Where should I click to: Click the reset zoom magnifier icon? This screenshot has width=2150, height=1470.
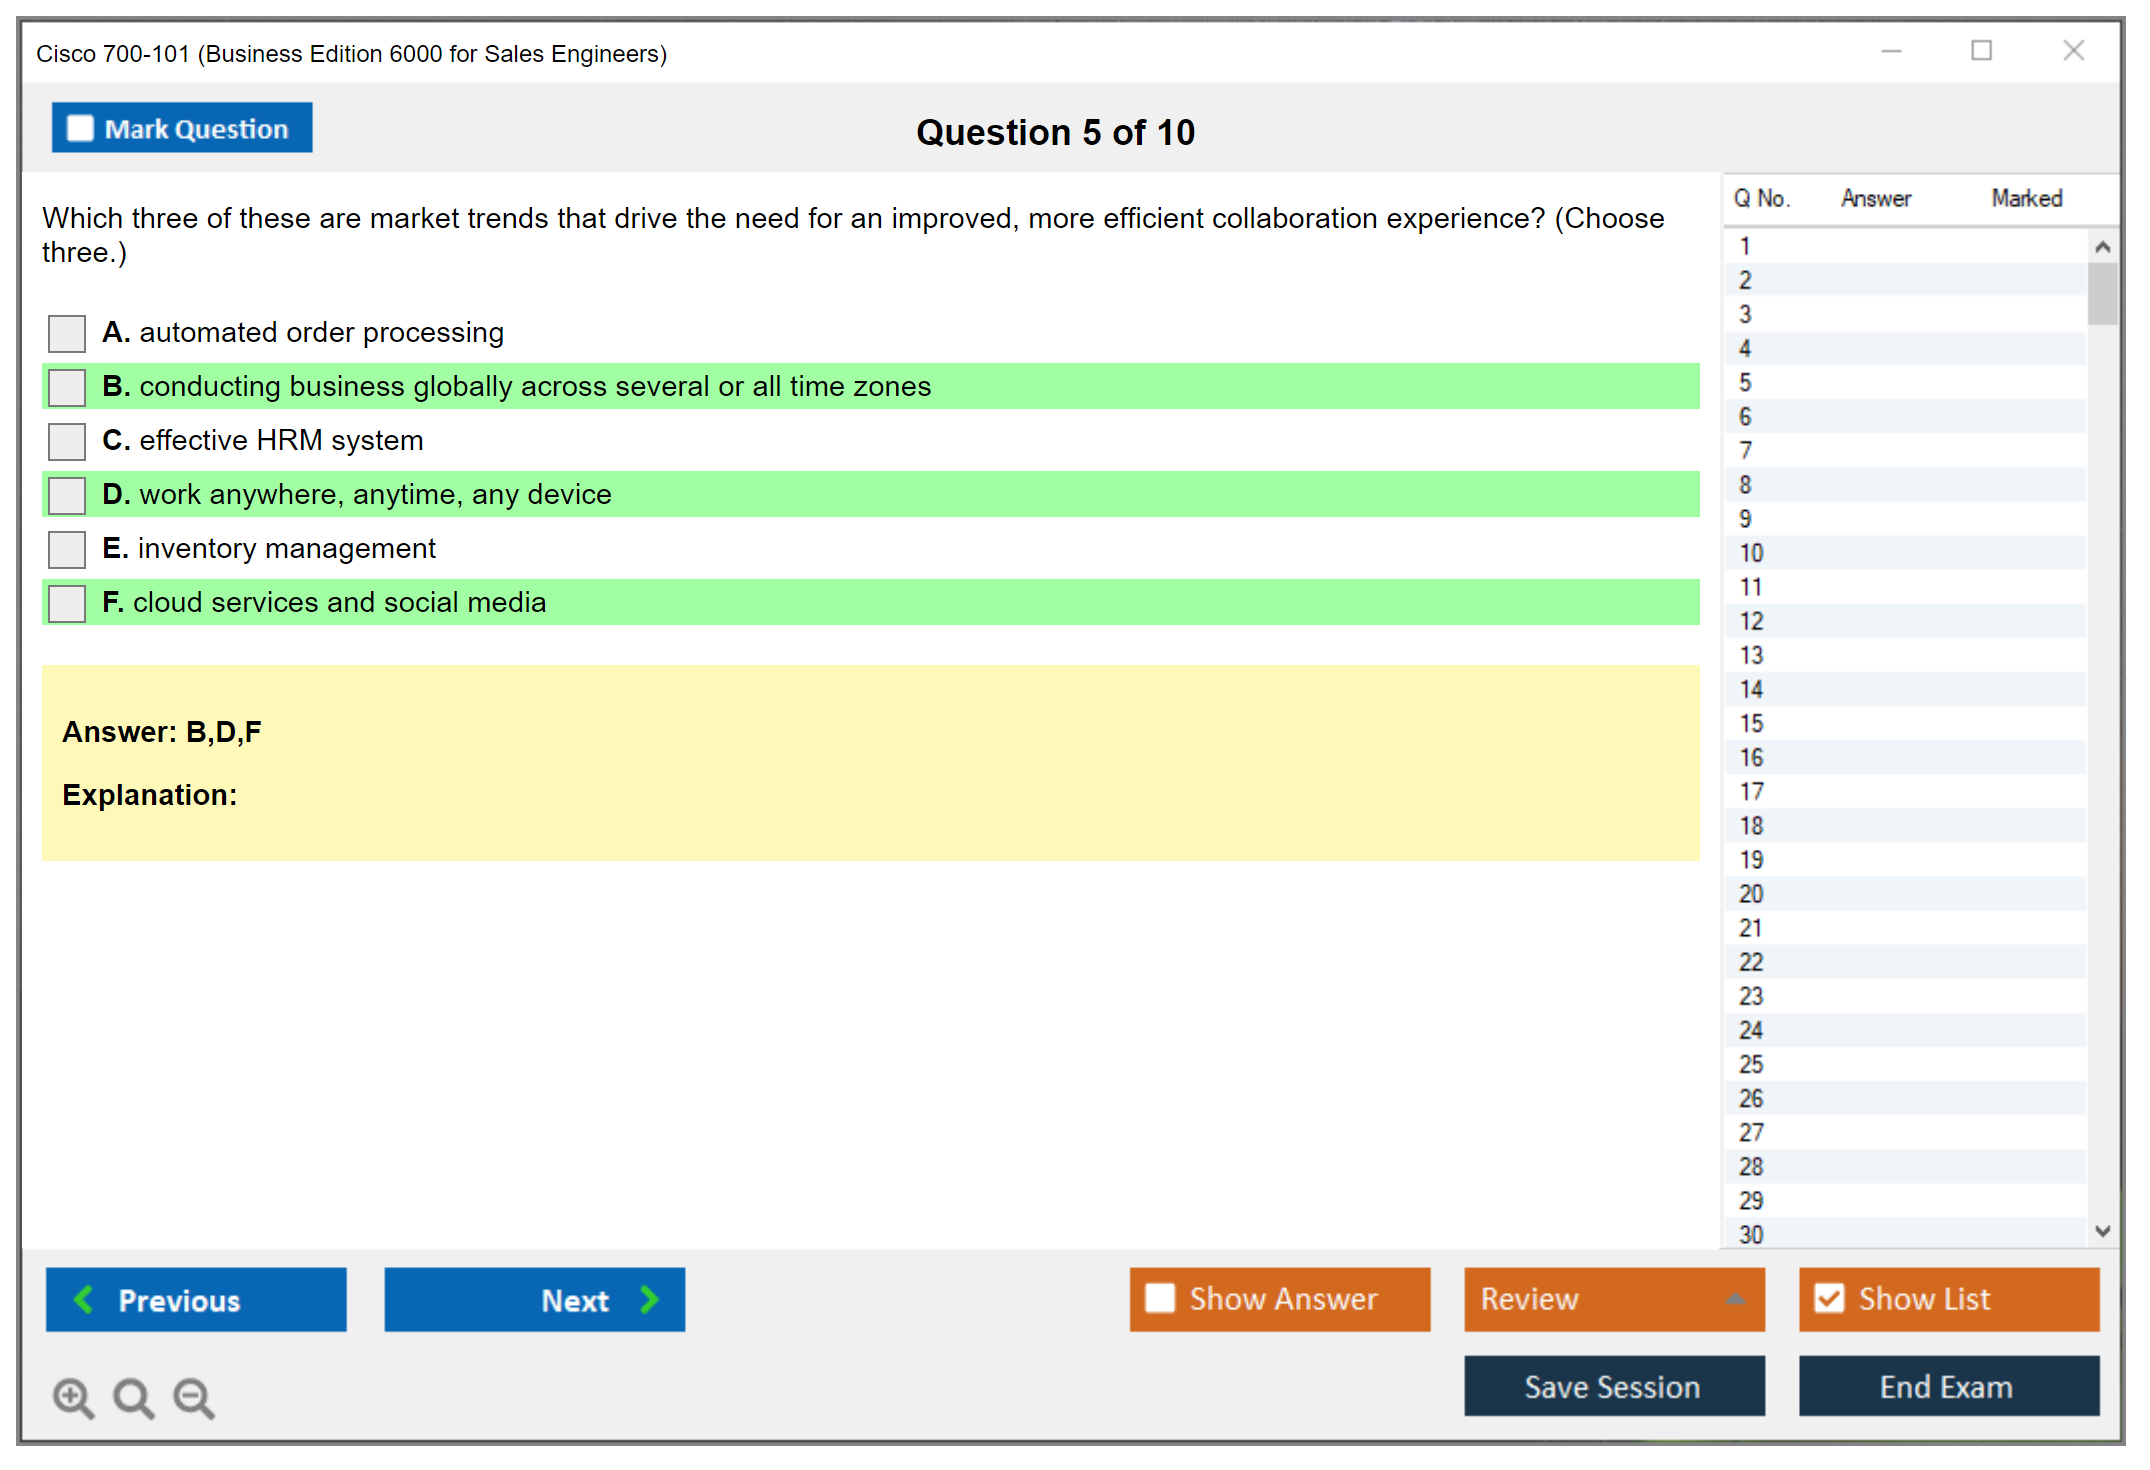[133, 1397]
